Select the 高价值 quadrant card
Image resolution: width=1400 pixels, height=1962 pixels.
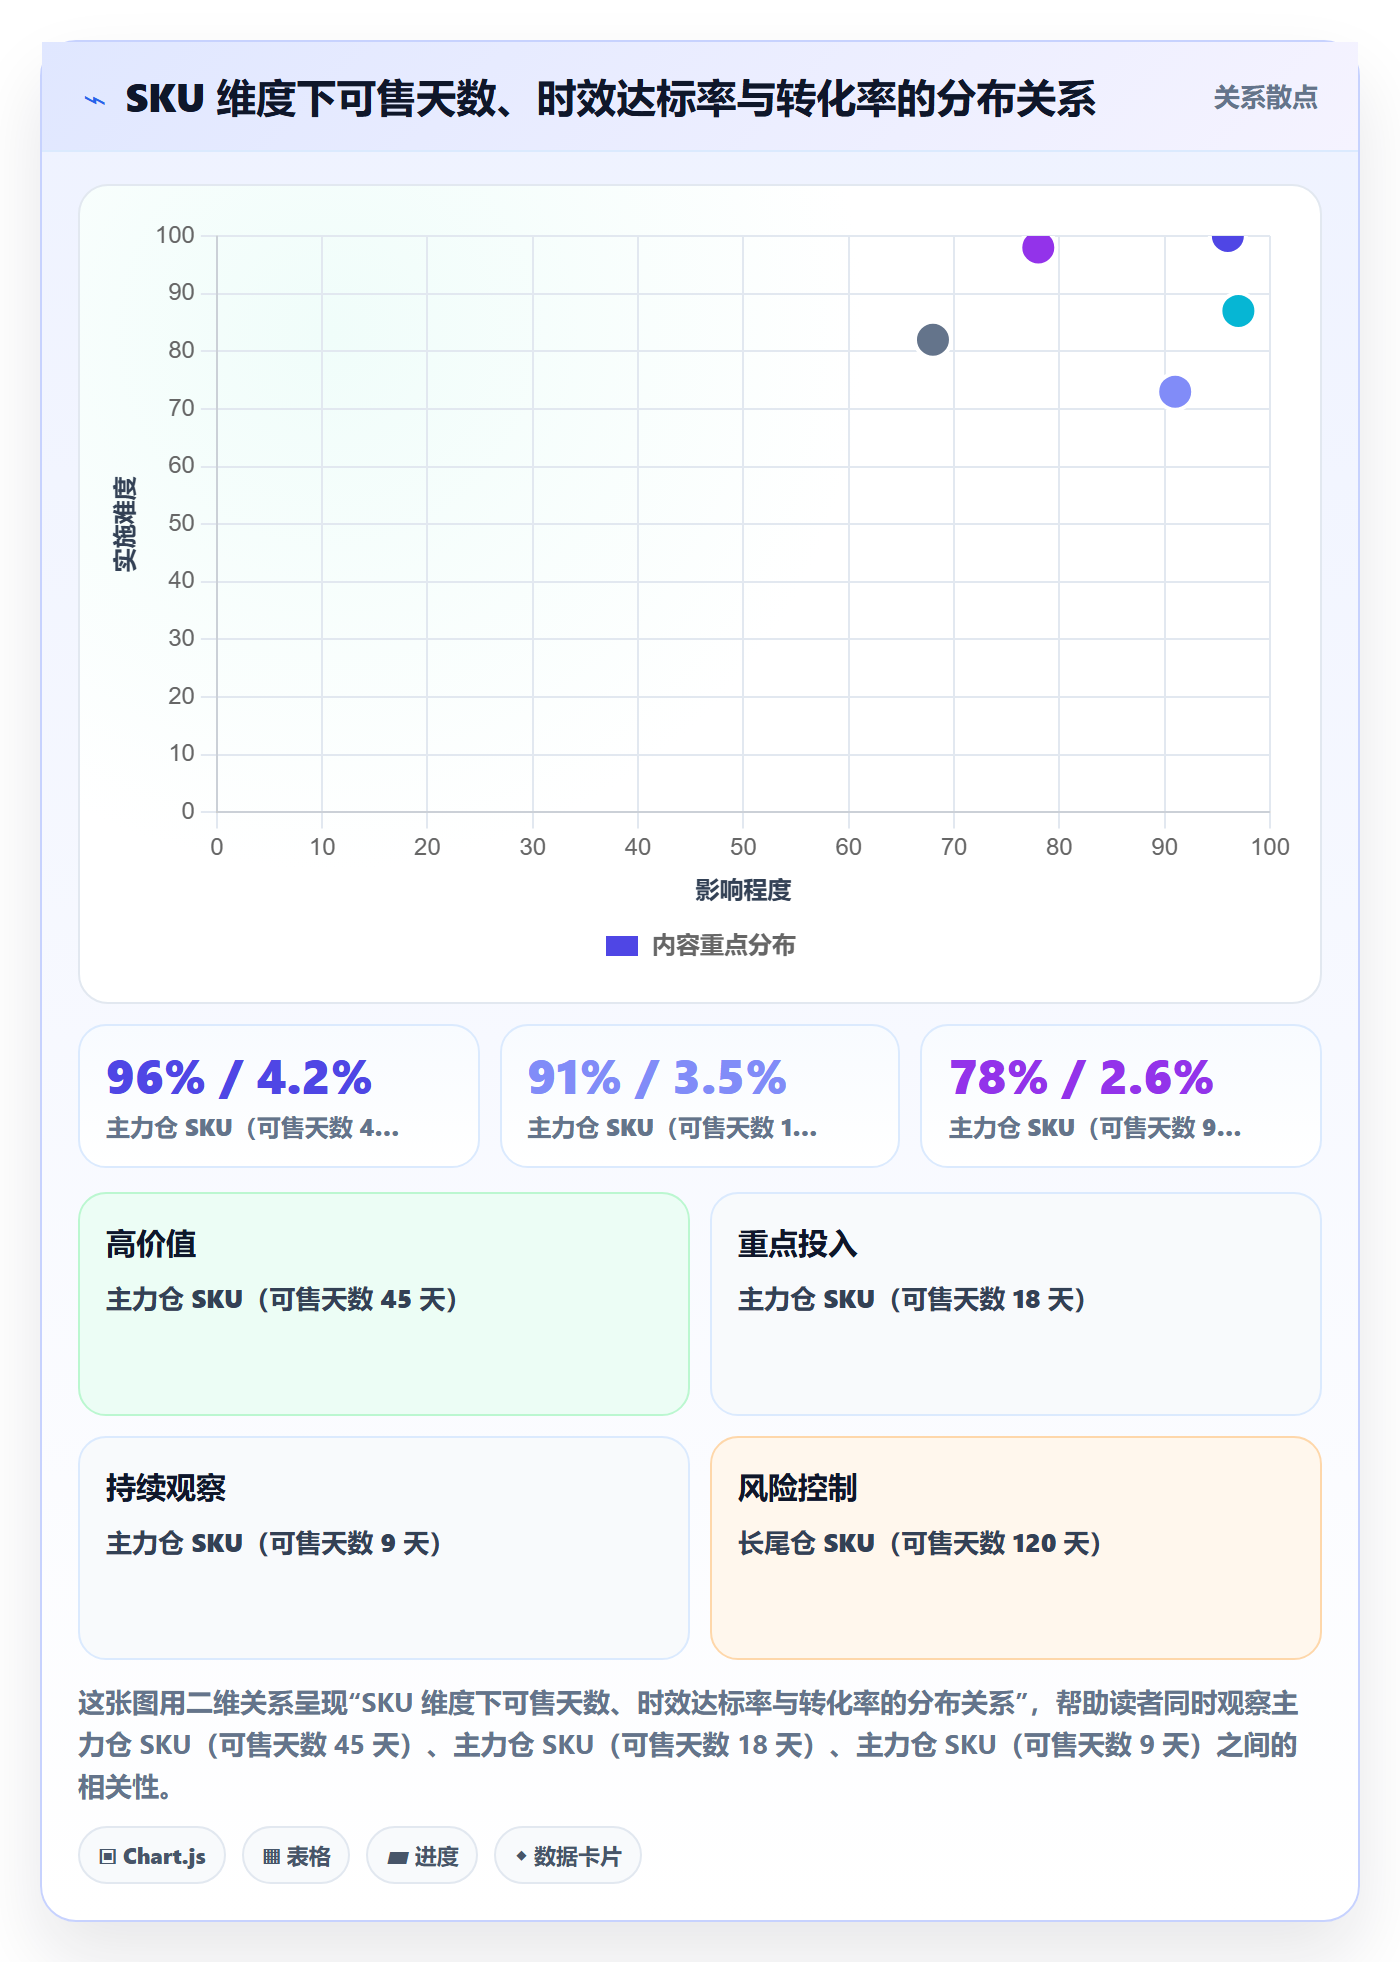pyautogui.click(x=384, y=1304)
